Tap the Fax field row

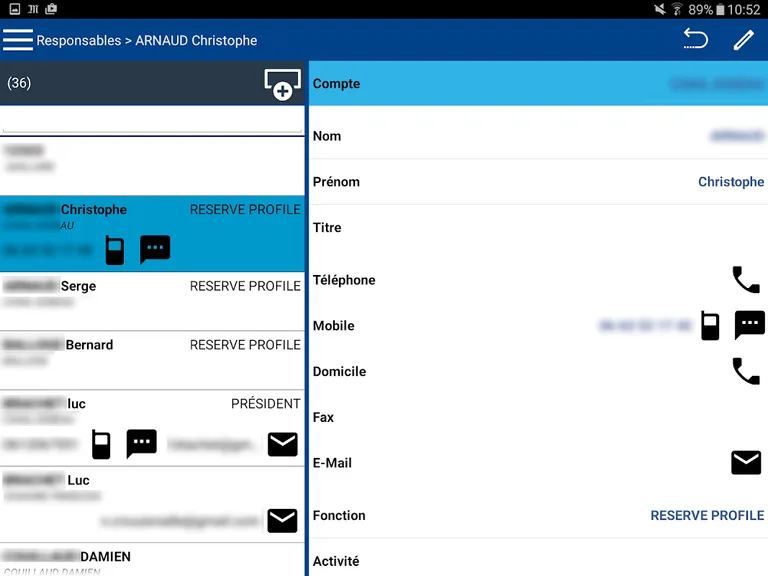[x=538, y=417]
